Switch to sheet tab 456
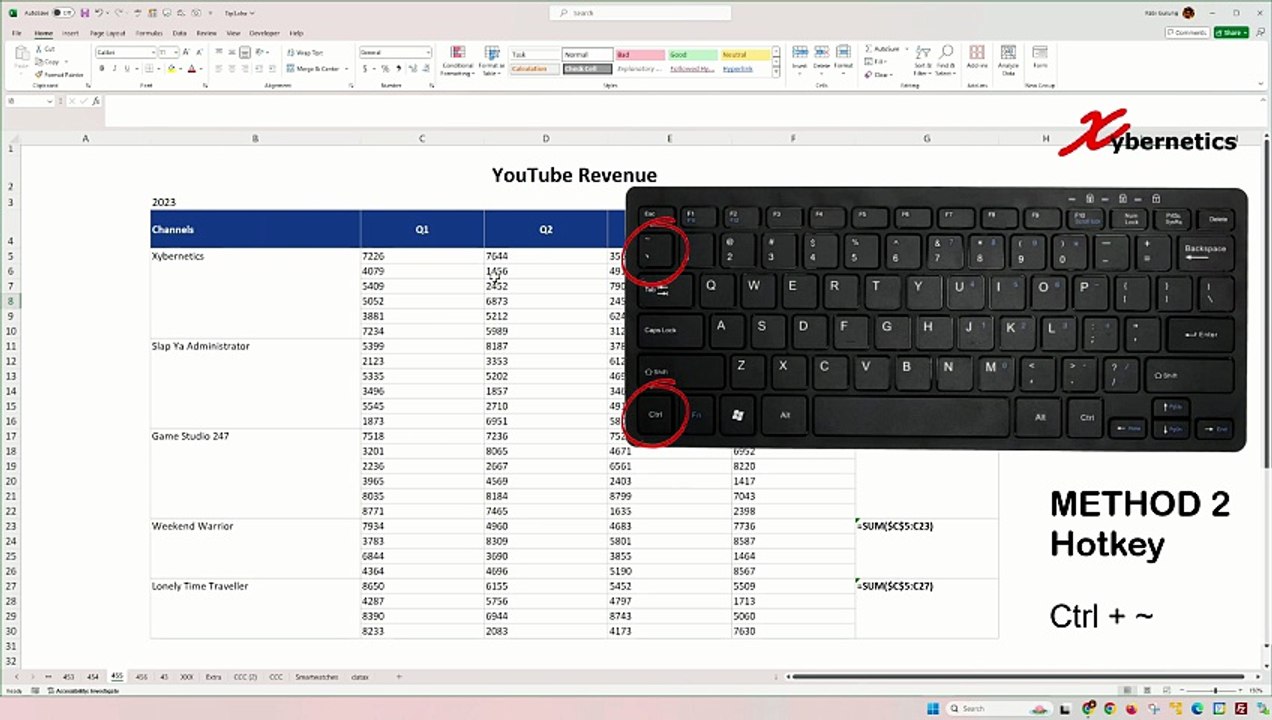 [141, 677]
